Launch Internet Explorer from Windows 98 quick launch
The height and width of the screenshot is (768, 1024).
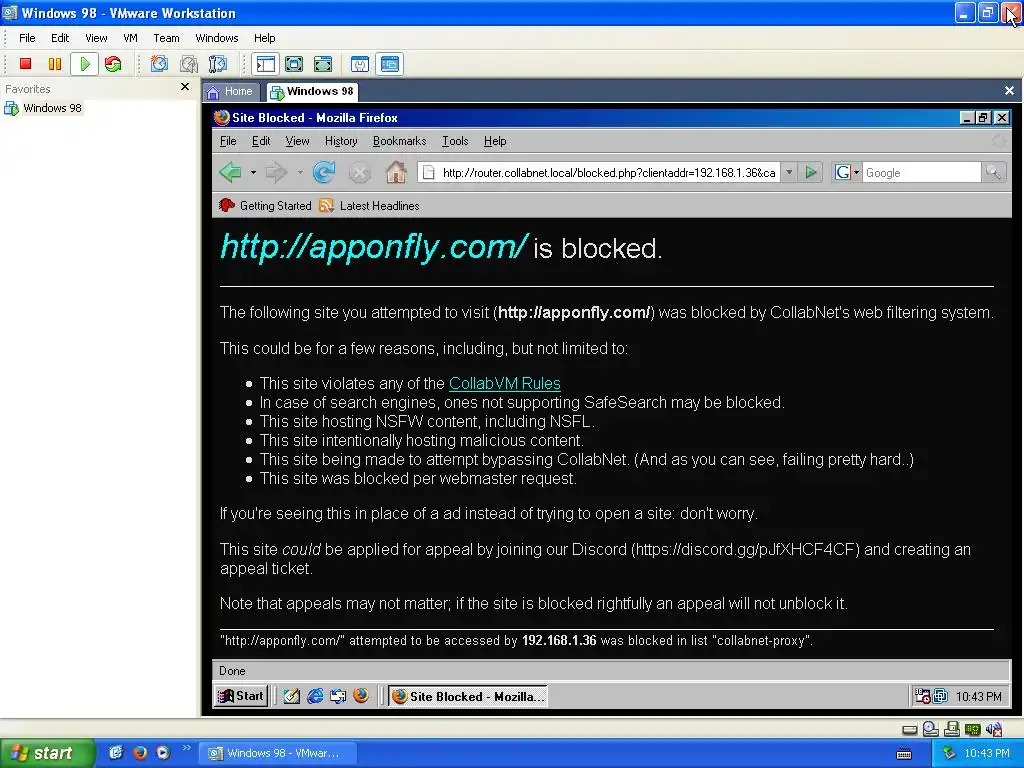click(x=315, y=696)
